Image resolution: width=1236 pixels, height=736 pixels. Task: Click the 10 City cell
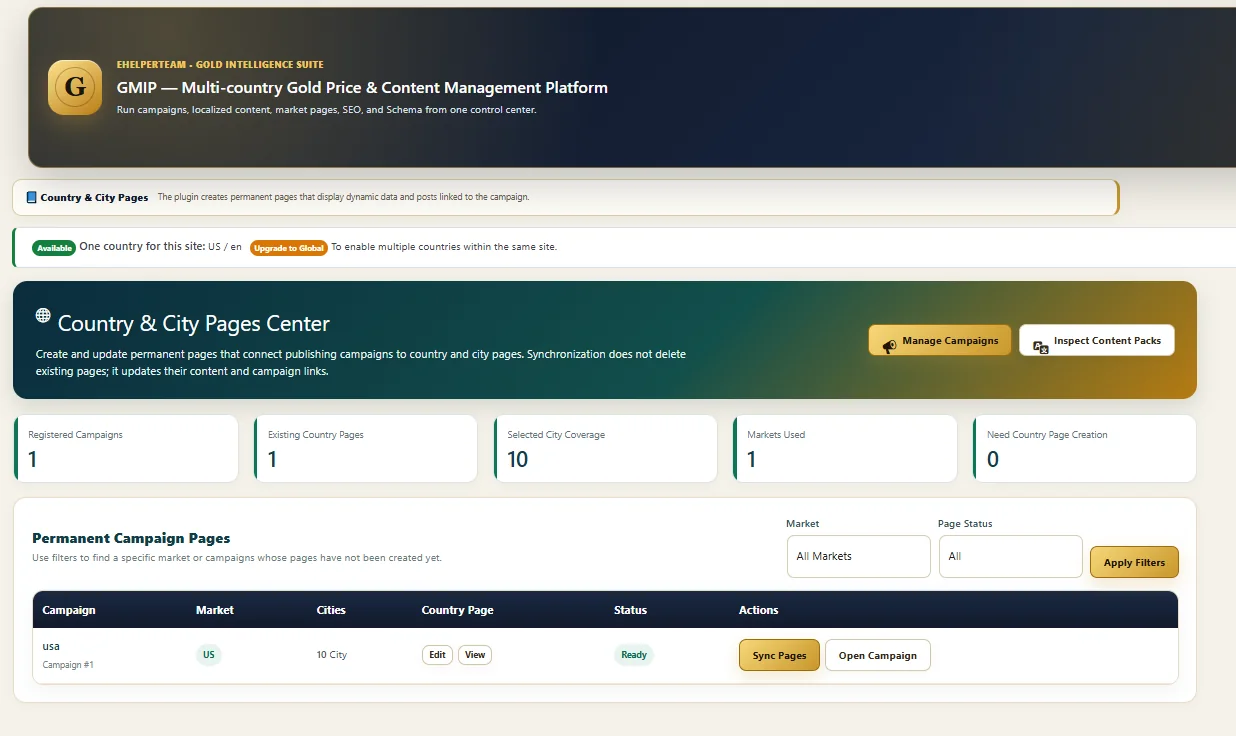[331, 655]
